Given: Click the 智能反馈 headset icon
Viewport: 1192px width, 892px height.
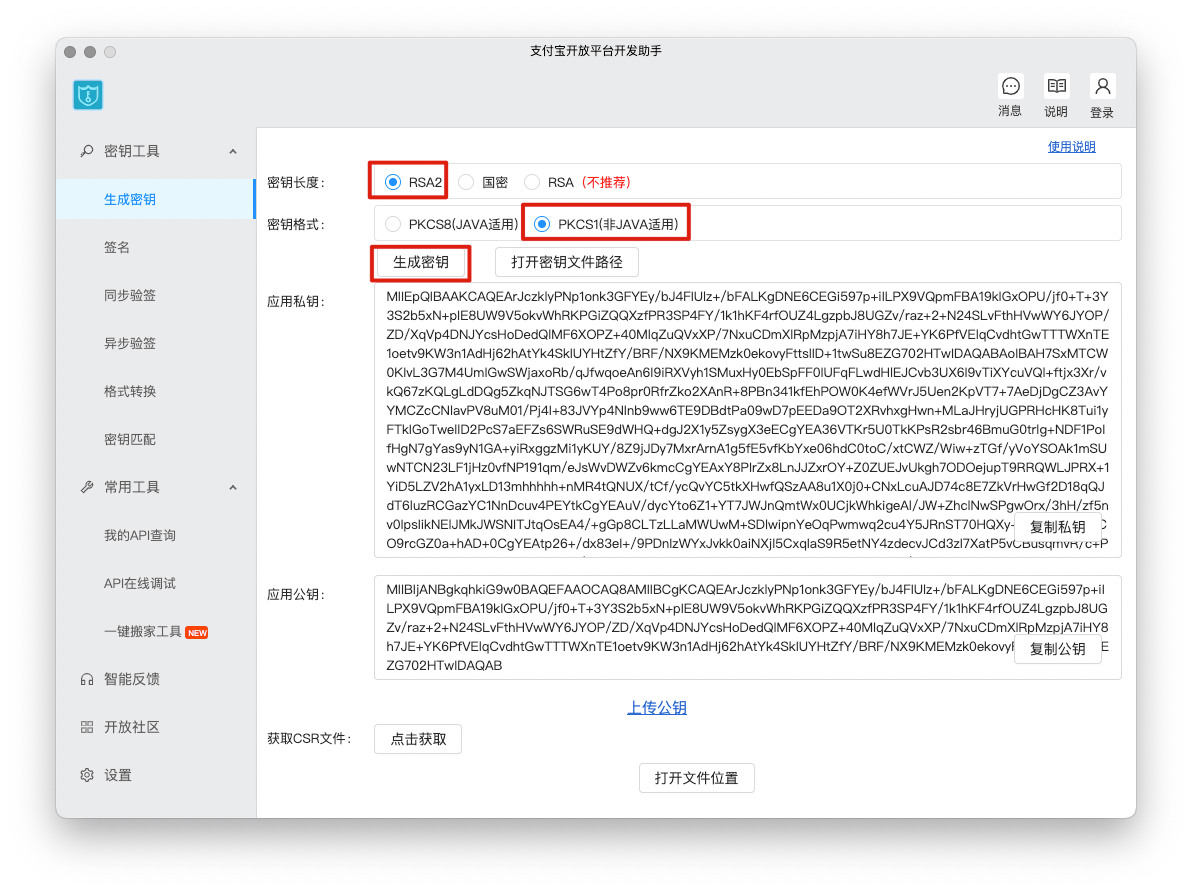Looking at the screenshot, I should [x=87, y=679].
